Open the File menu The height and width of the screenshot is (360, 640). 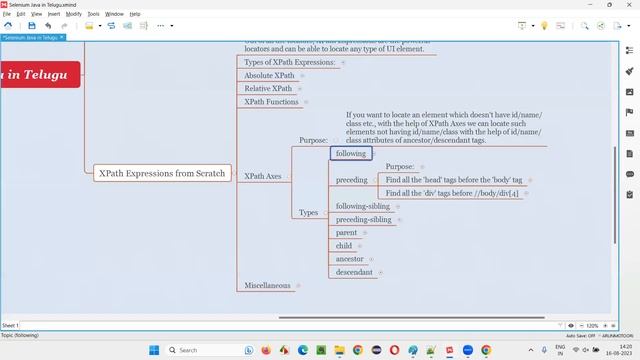7,14
